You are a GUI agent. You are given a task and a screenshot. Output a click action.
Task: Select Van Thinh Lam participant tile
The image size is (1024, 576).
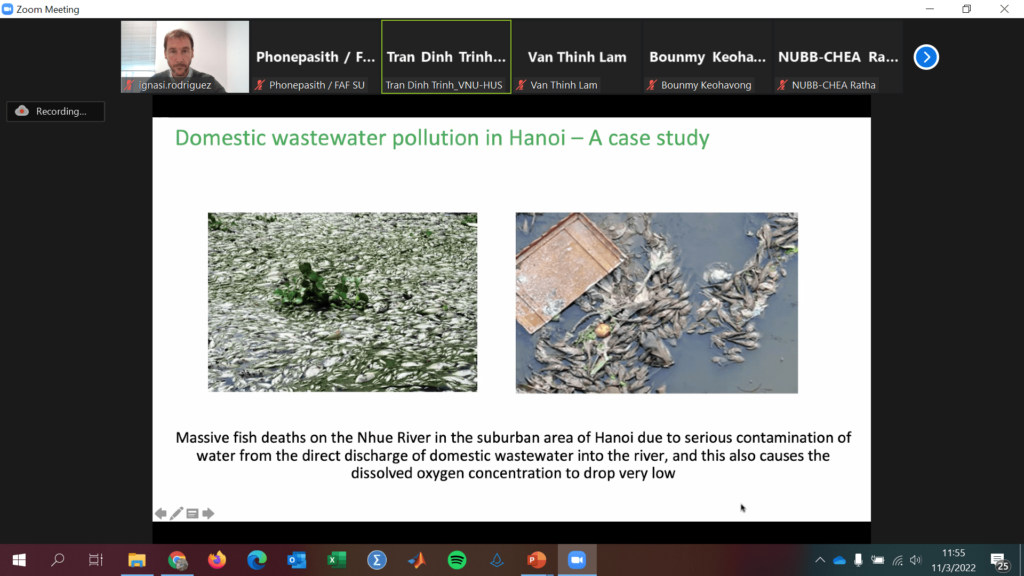point(577,57)
